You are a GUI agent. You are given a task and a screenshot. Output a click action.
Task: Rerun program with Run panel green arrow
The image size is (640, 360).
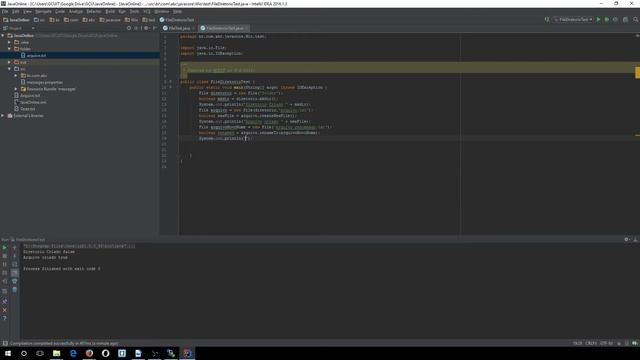point(5,248)
